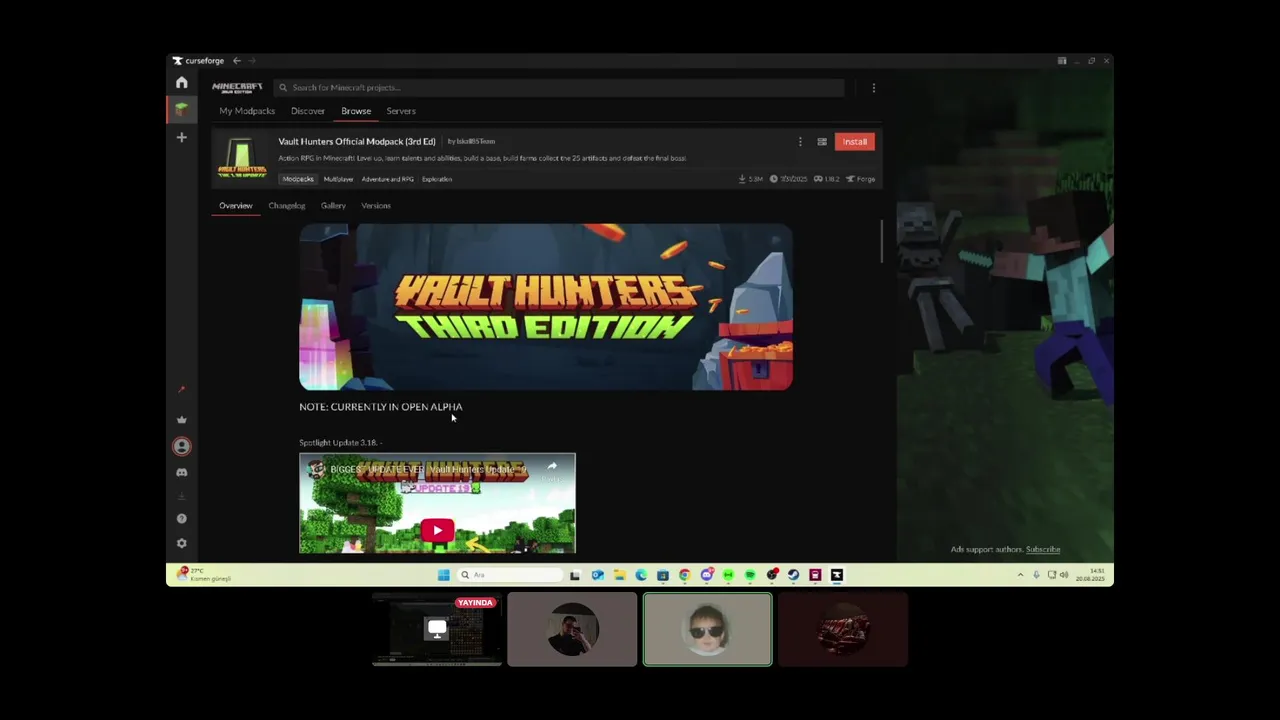This screenshot has width=1280, height=720.
Task: Click the YouTube channel avatar on video
Action: pos(315,469)
